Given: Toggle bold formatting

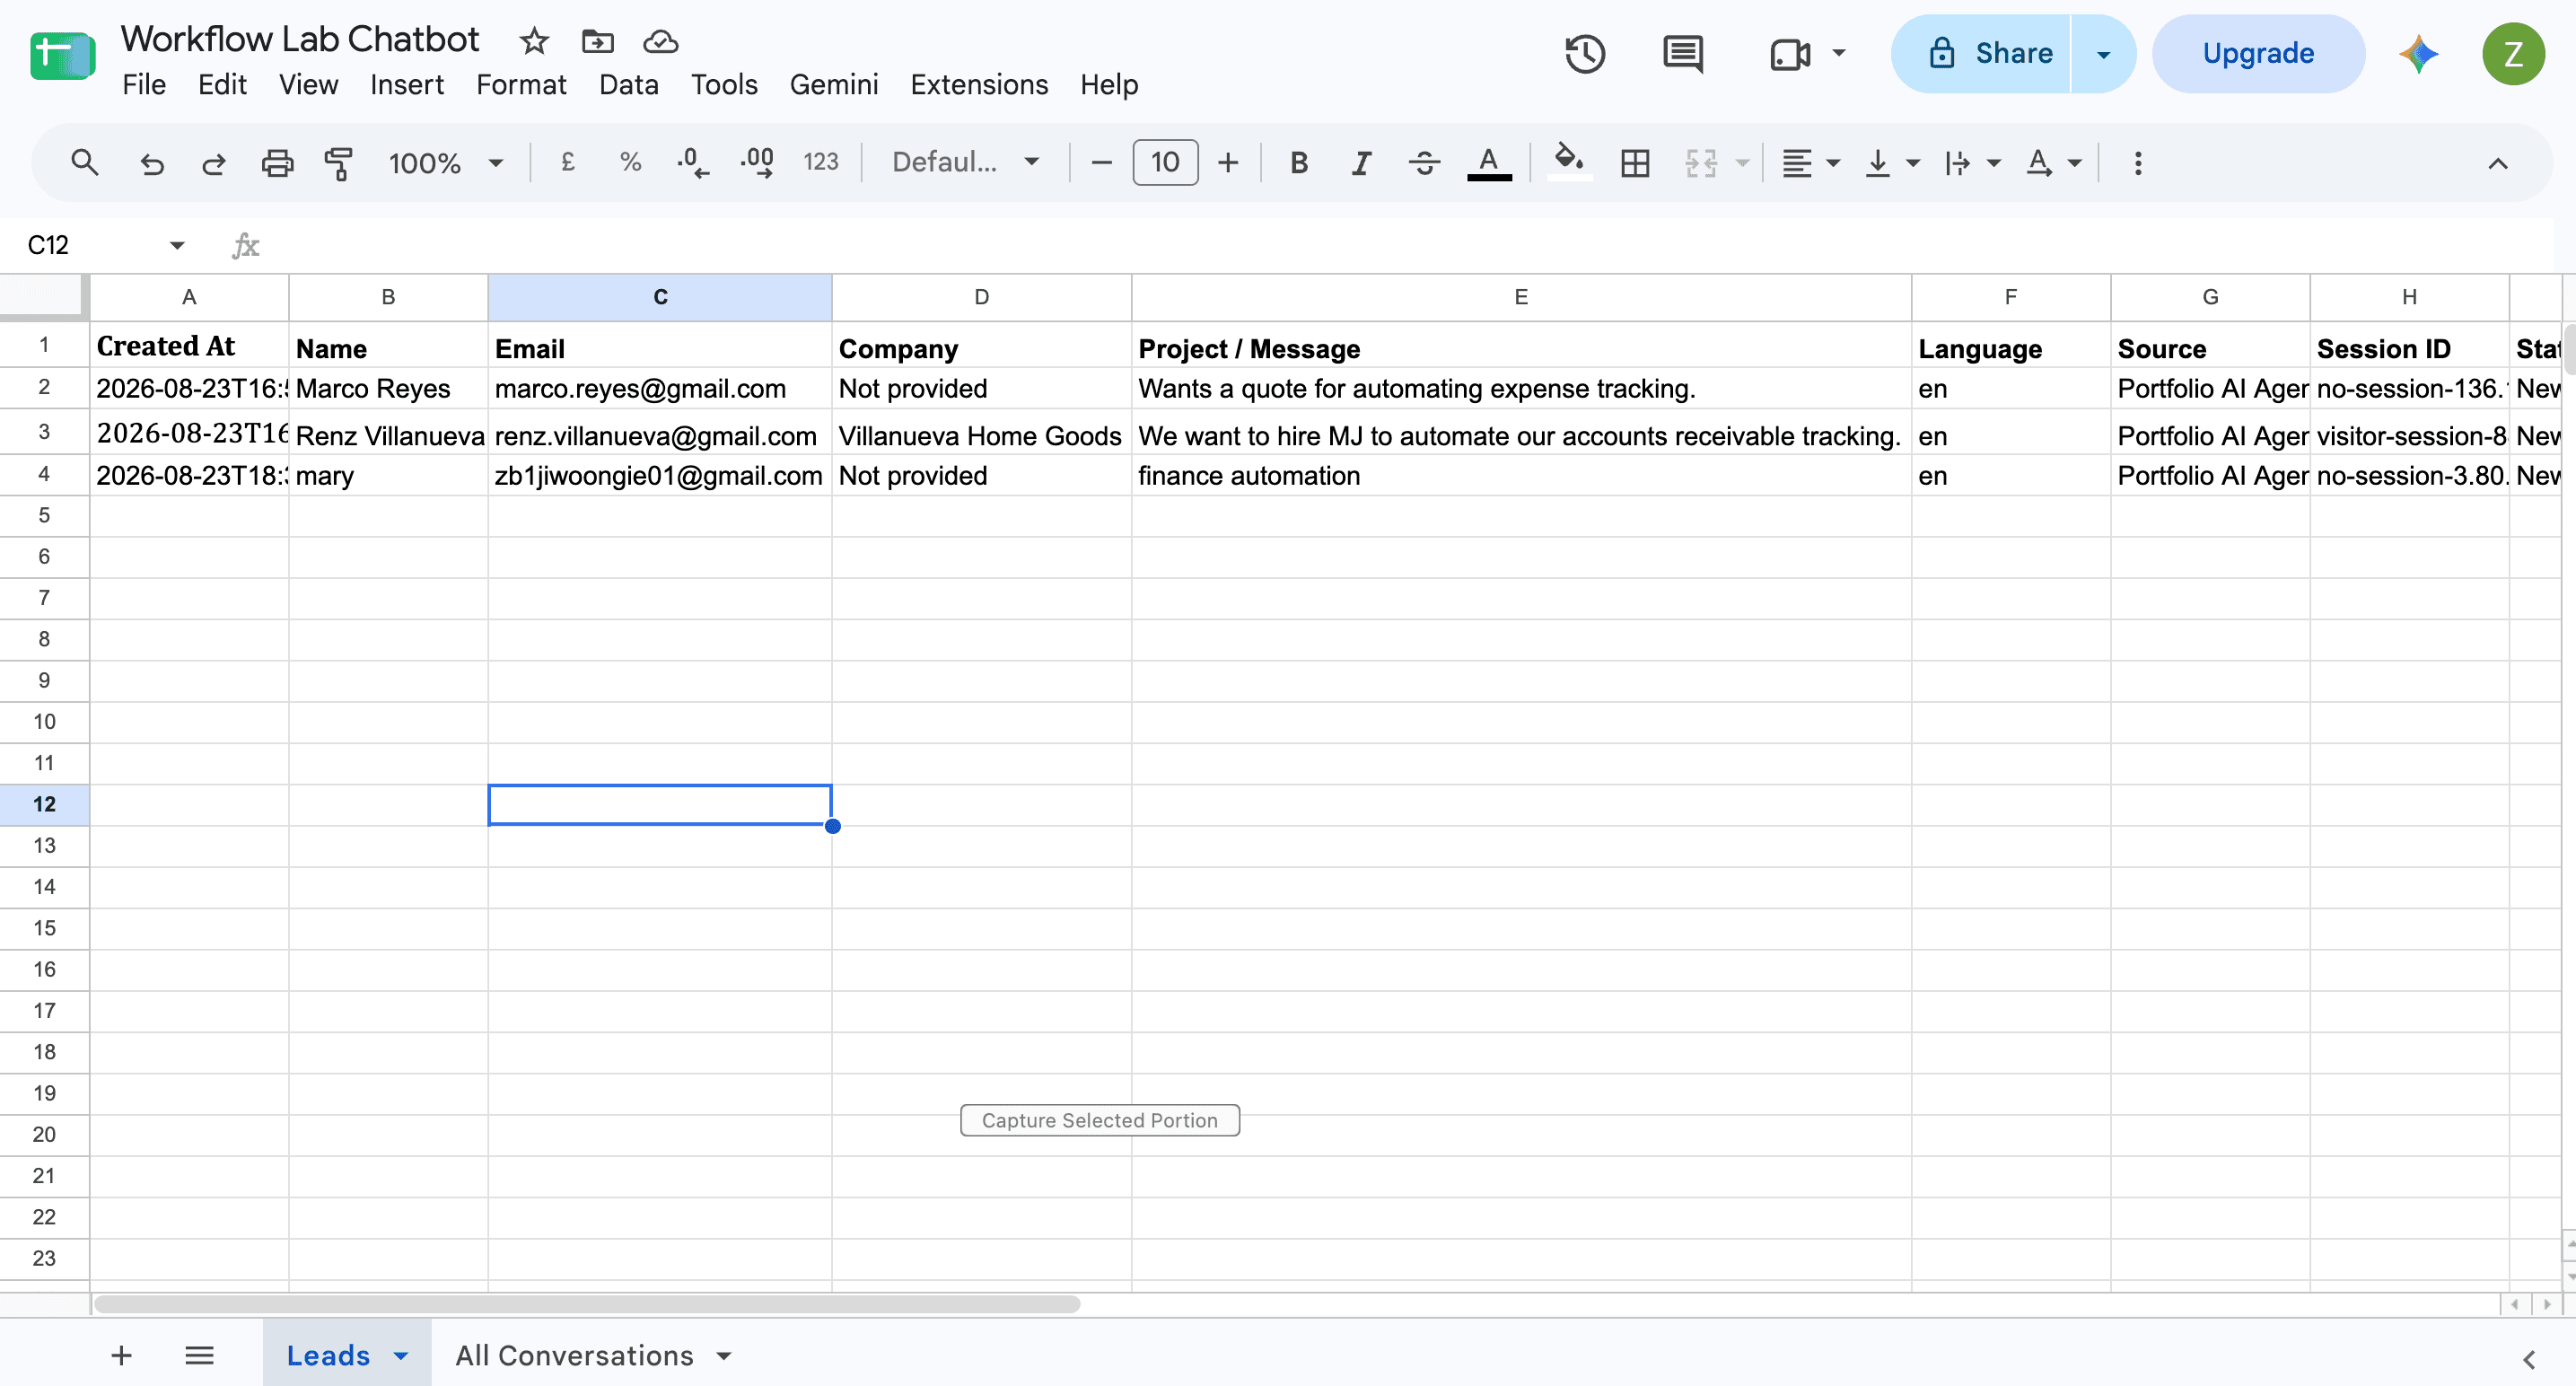Looking at the screenshot, I should tap(1299, 162).
